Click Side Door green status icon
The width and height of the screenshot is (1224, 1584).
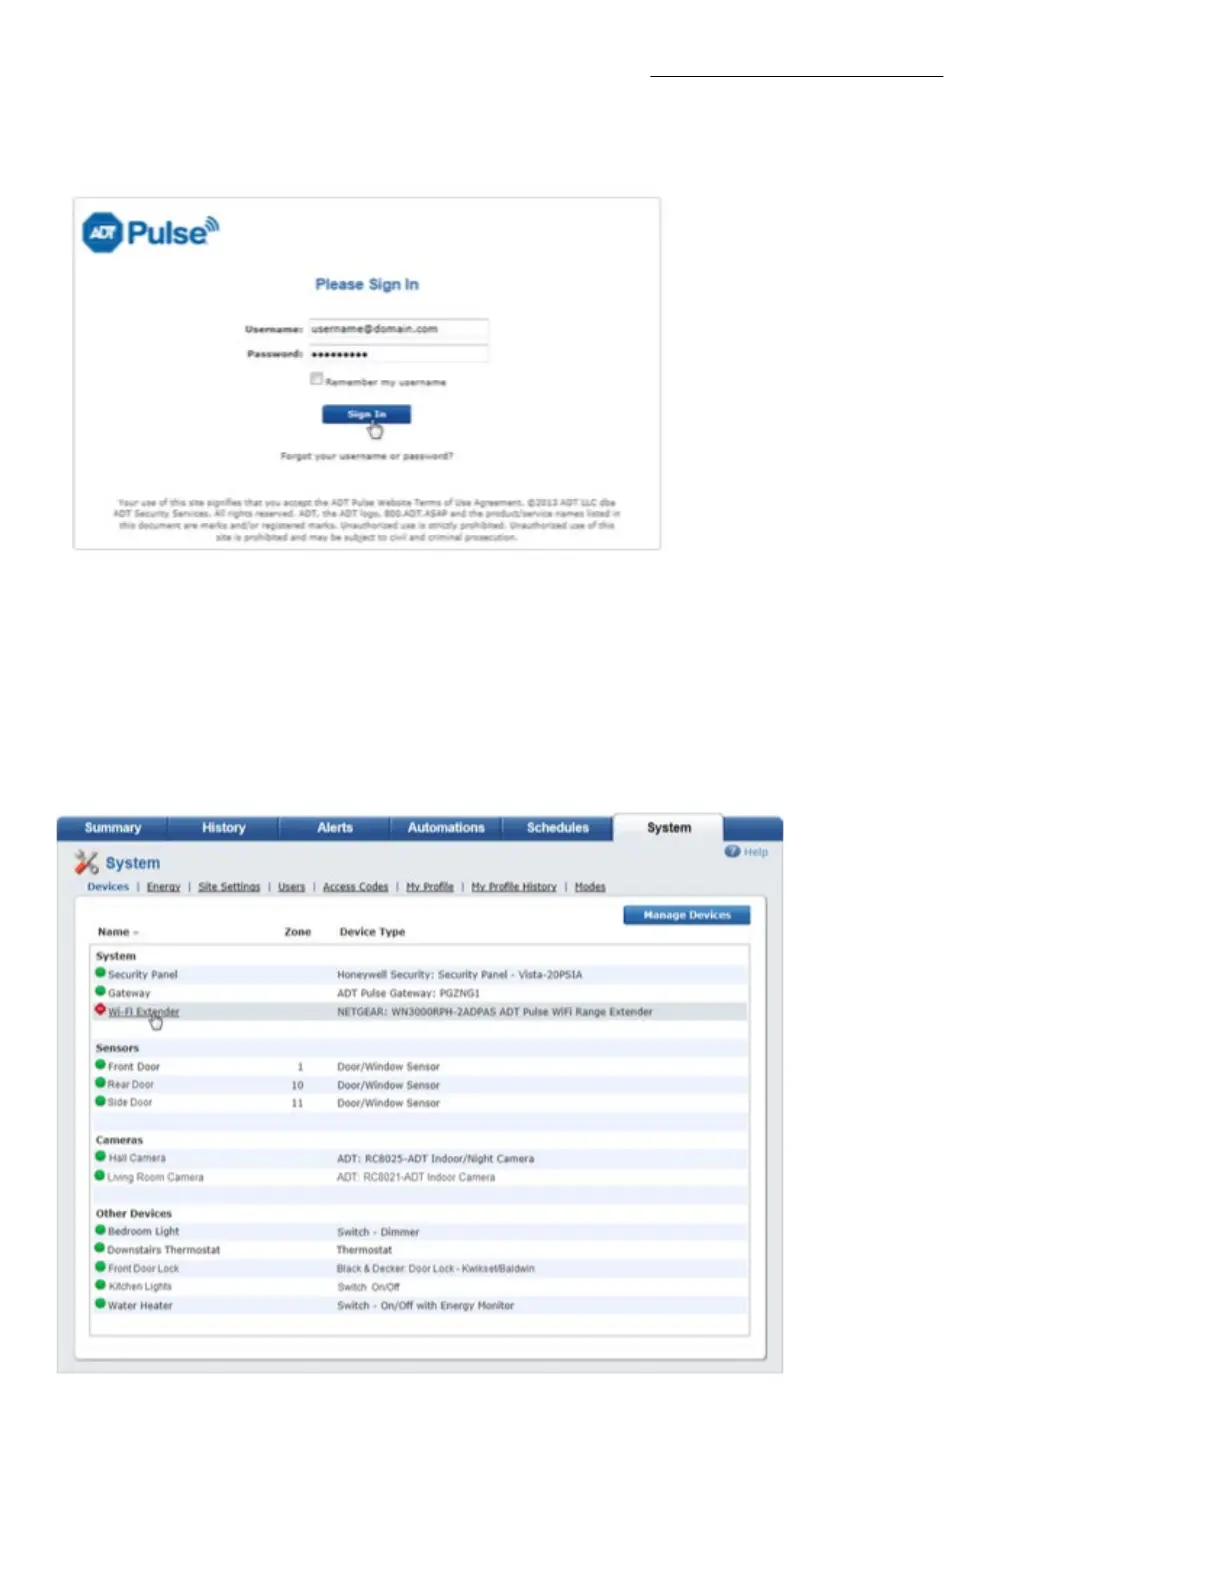(100, 1101)
